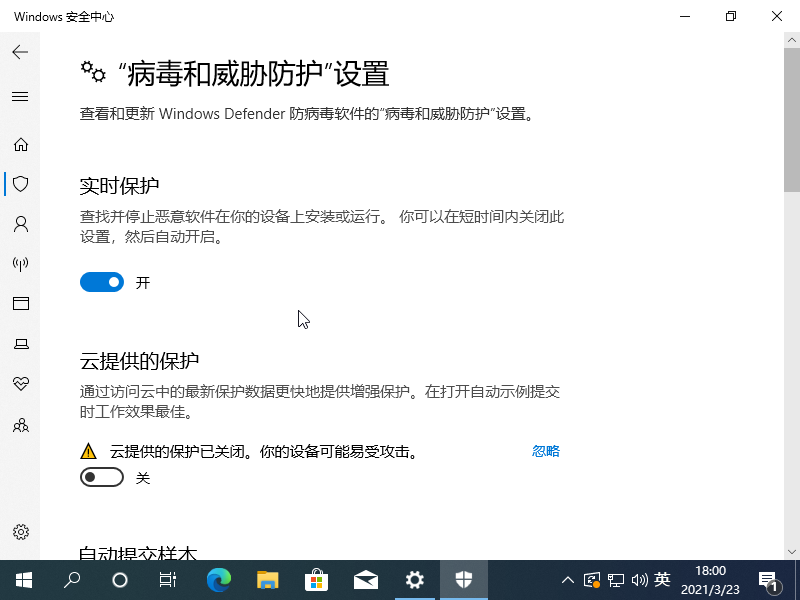800x600 pixels.
Task: Disable 实时保护 toggle
Action: (x=101, y=282)
